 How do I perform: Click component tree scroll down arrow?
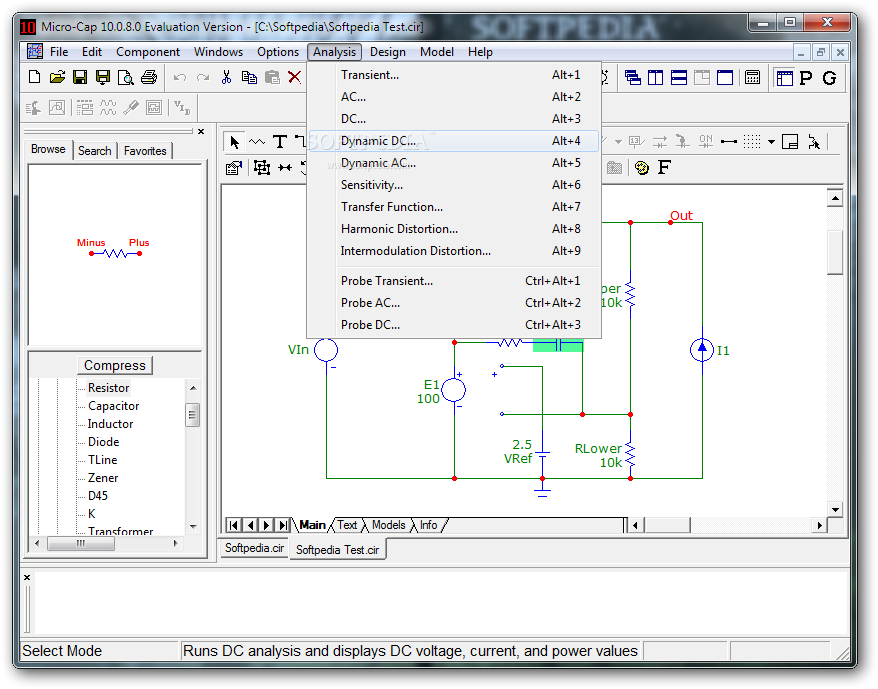click(193, 527)
